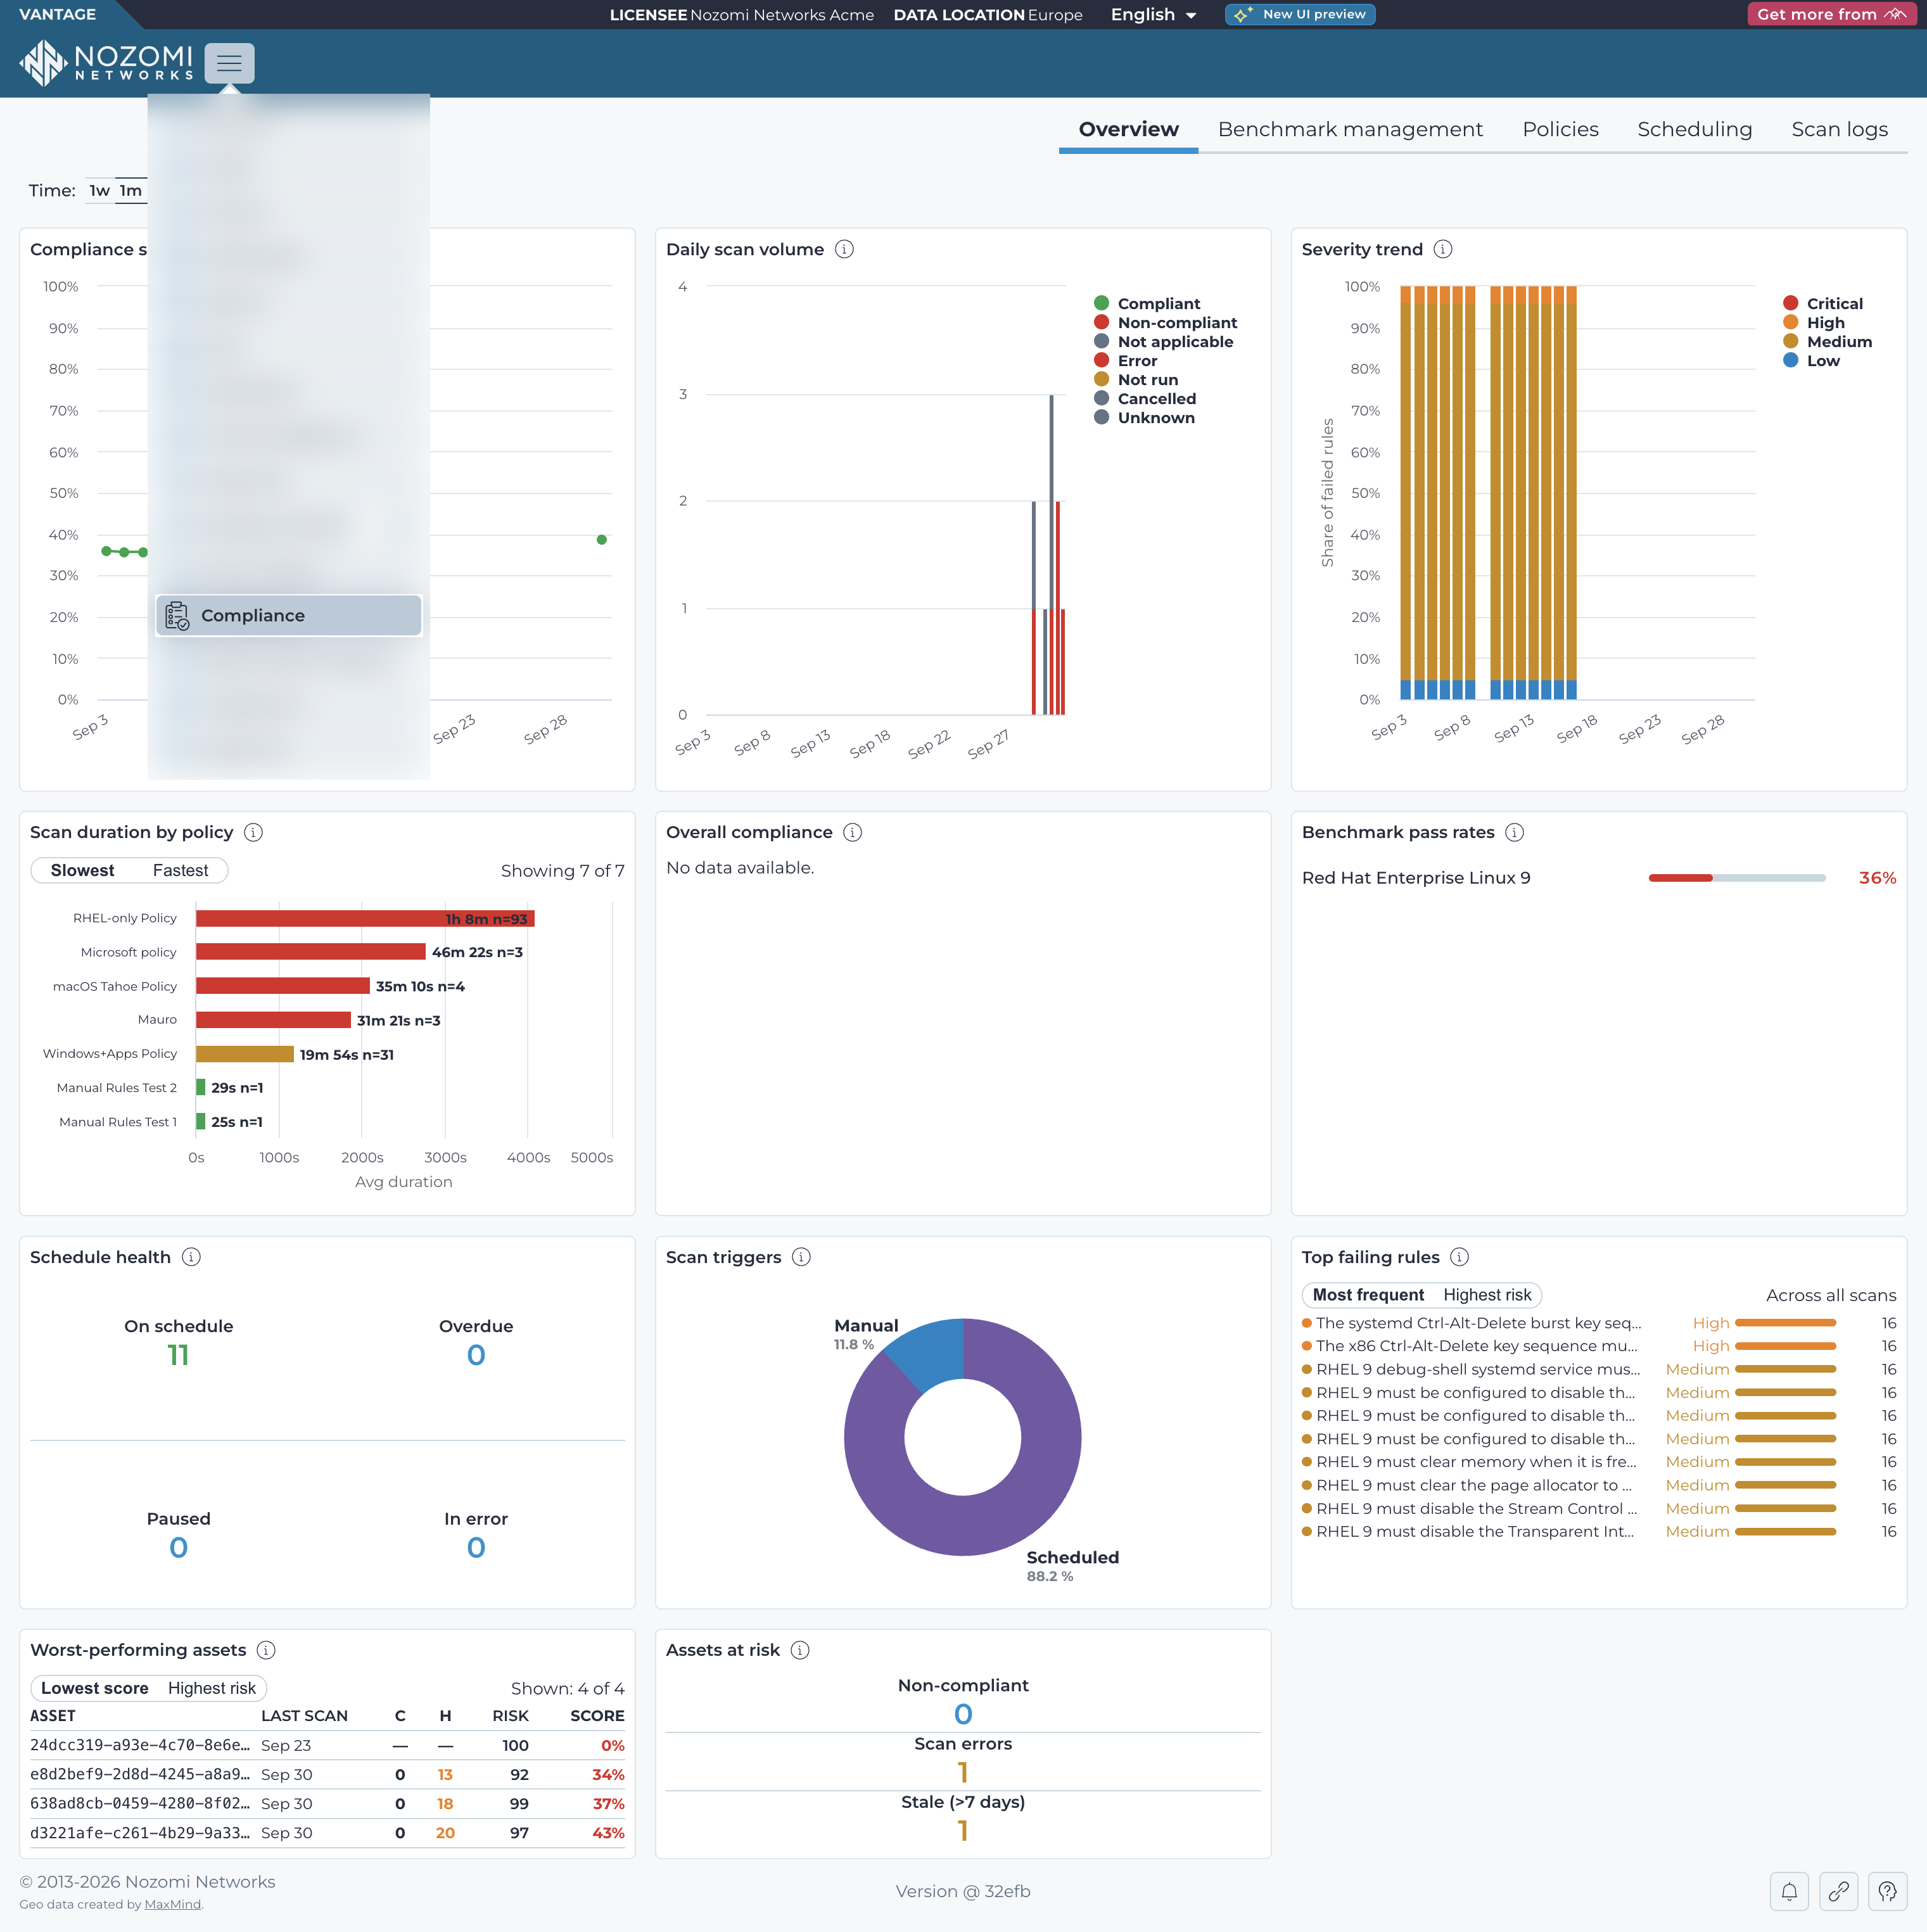This screenshot has width=1927, height=1932.
Task: Click the link icon in footer
Action: coord(1838,1891)
